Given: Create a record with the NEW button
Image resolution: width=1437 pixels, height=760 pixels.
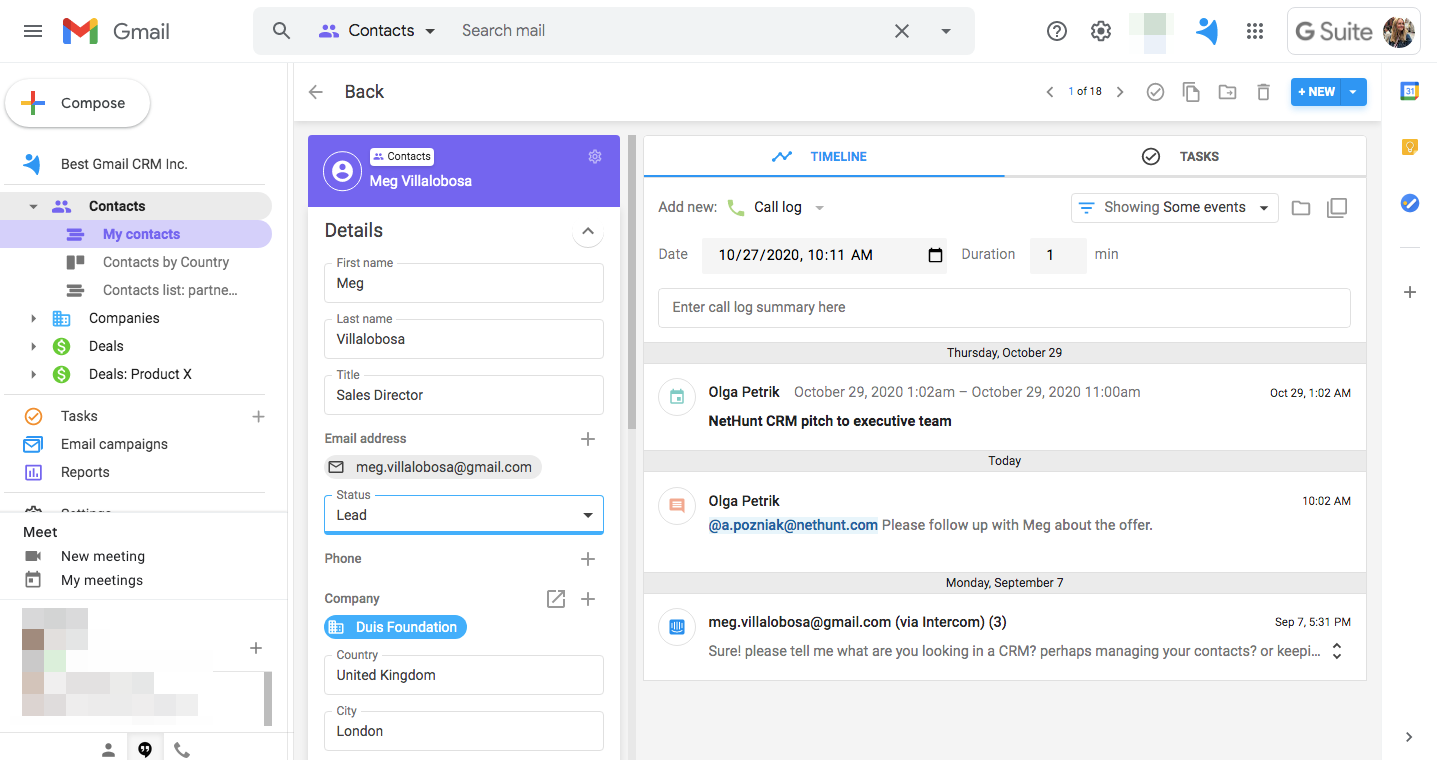Looking at the screenshot, I should [1315, 91].
